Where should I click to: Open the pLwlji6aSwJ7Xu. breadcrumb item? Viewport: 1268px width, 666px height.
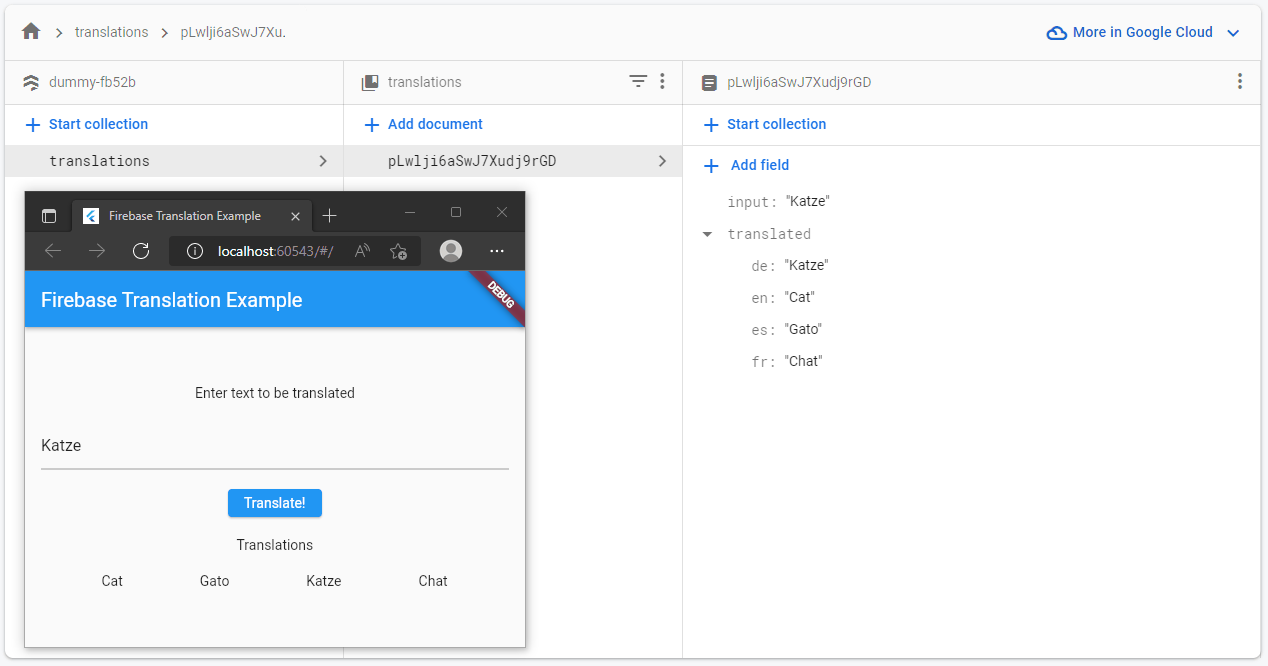coord(233,32)
